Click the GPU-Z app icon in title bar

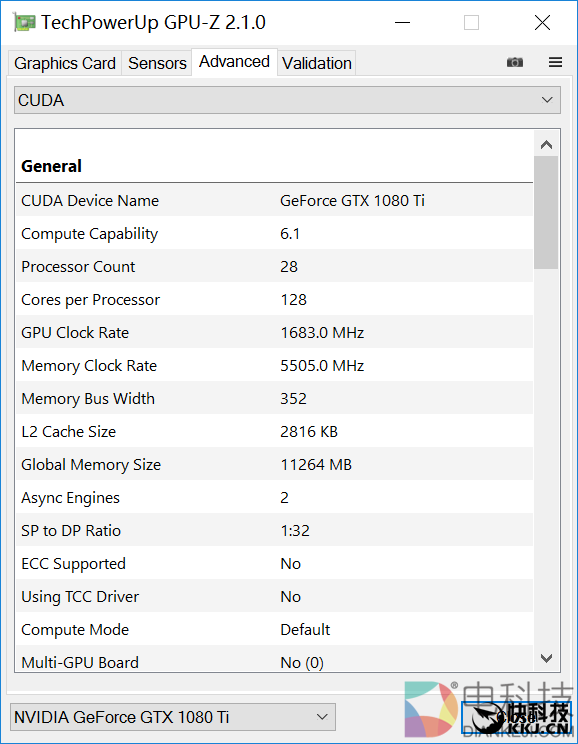24,22
